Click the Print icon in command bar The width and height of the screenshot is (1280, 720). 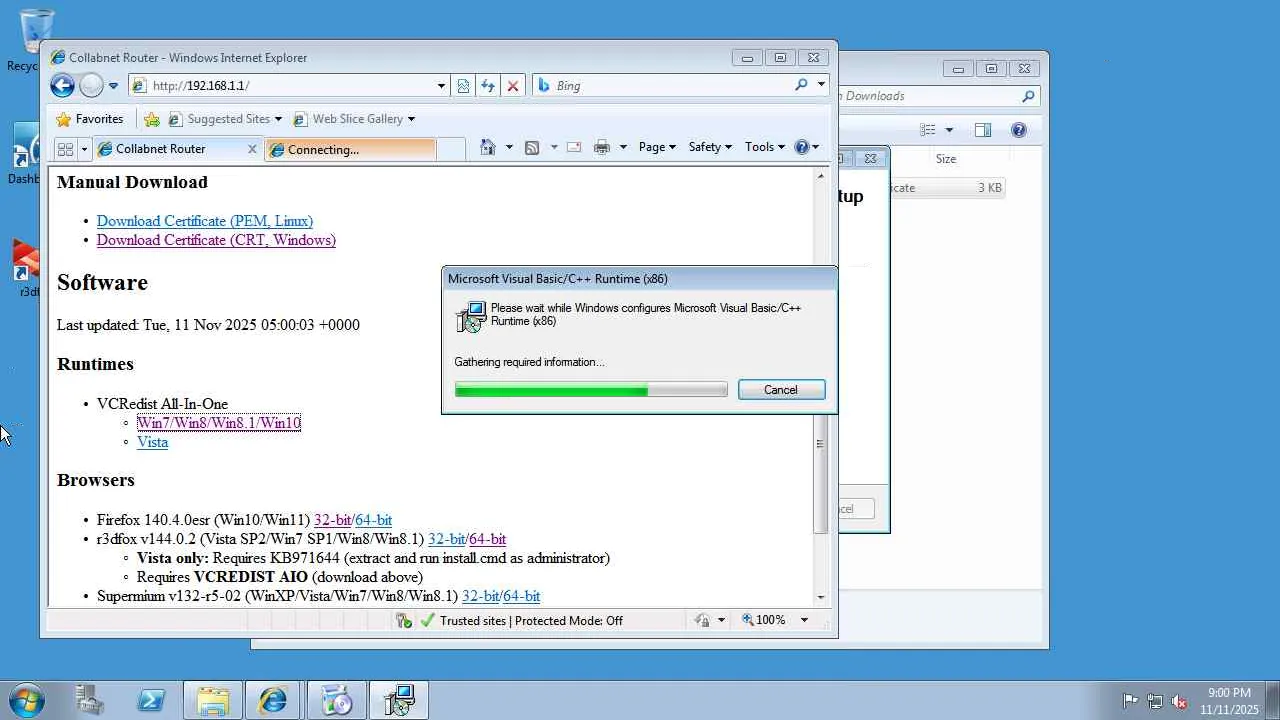(x=601, y=147)
